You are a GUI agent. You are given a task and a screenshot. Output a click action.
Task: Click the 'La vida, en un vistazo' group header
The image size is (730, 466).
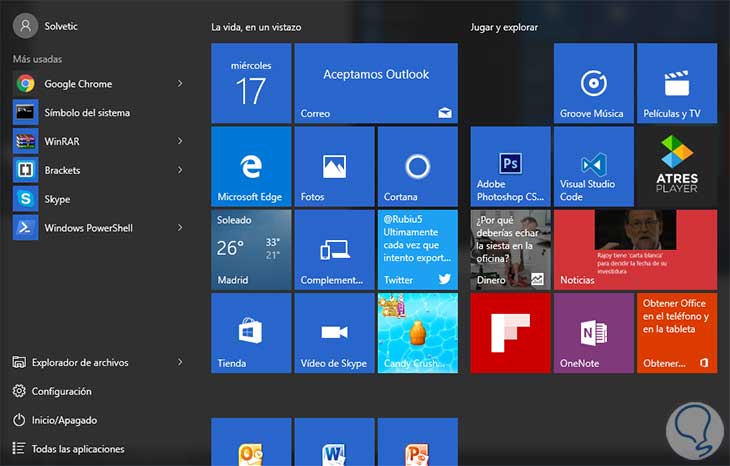[256, 27]
